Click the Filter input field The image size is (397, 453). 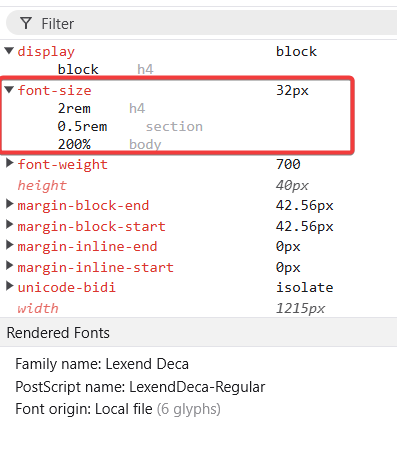pos(202,23)
